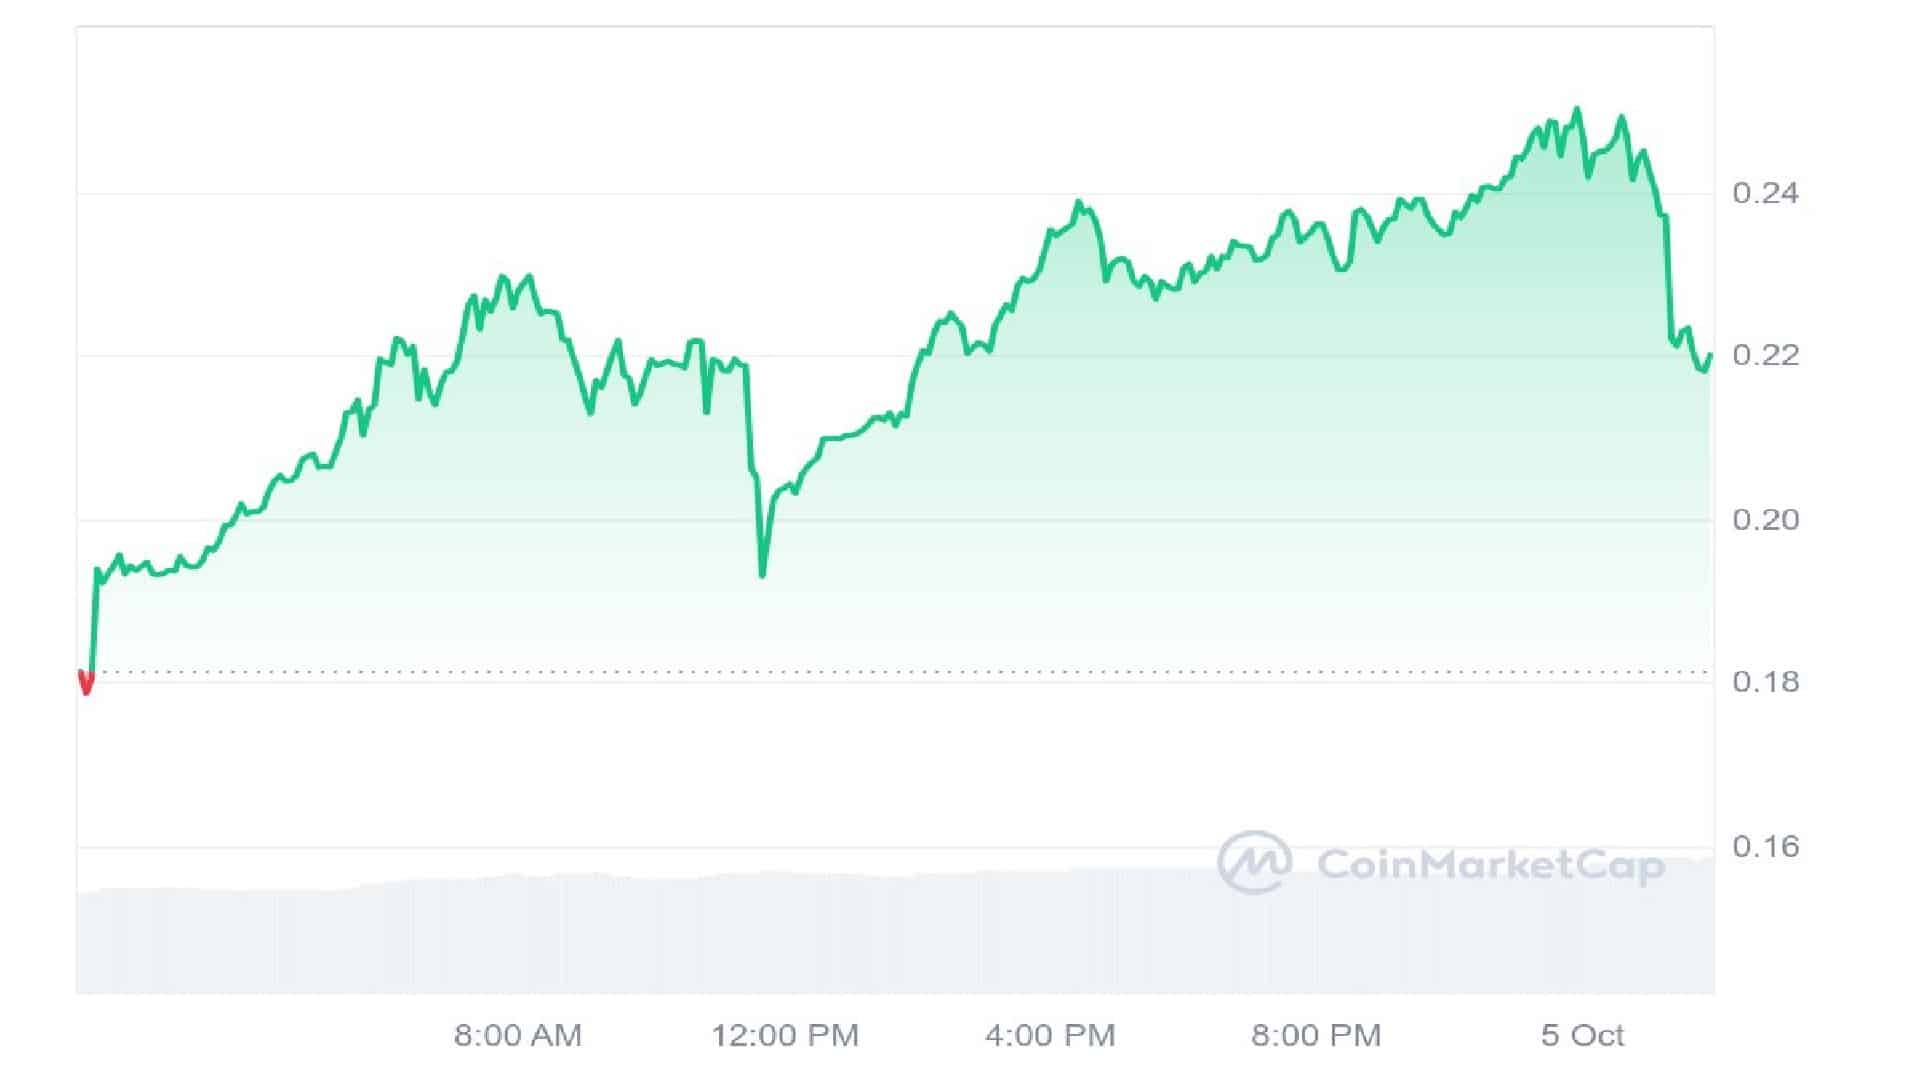Select the 8:00 AM time axis label
This screenshot has height=1080, width=1920.
click(517, 1035)
